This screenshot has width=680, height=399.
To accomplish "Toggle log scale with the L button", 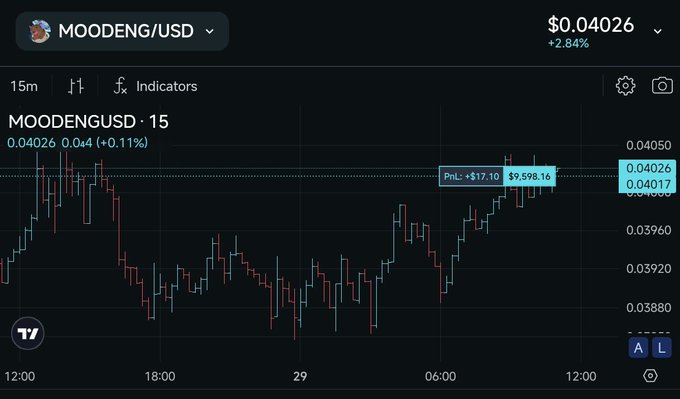I will (x=661, y=347).
